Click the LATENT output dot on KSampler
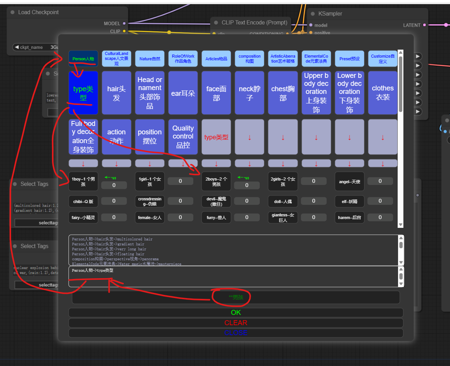 [x=424, y=25]
